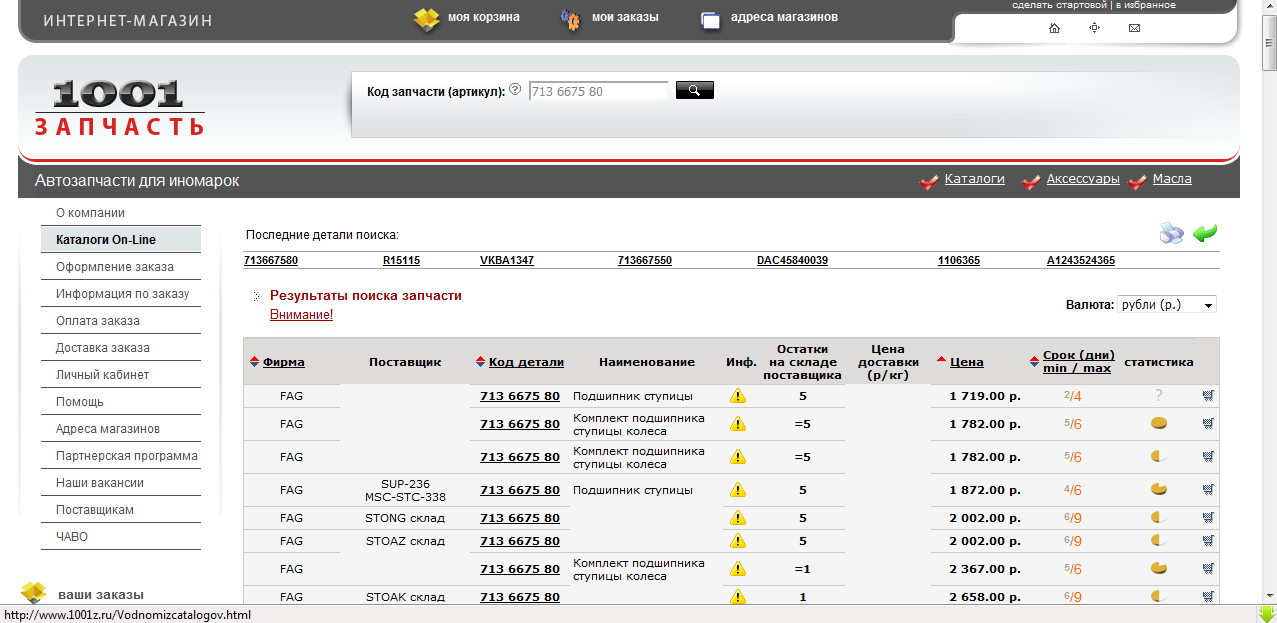Click the Аксессуары link in the header
This screenshot has width=1277, height=623.
(1083, 180)
